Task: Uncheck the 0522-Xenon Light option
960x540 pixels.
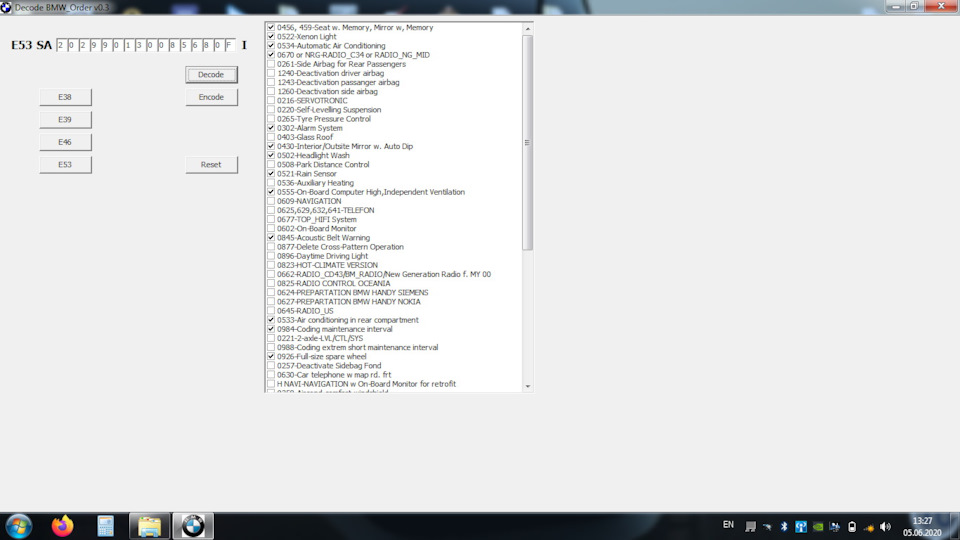Action: click(x=271, y=37)
